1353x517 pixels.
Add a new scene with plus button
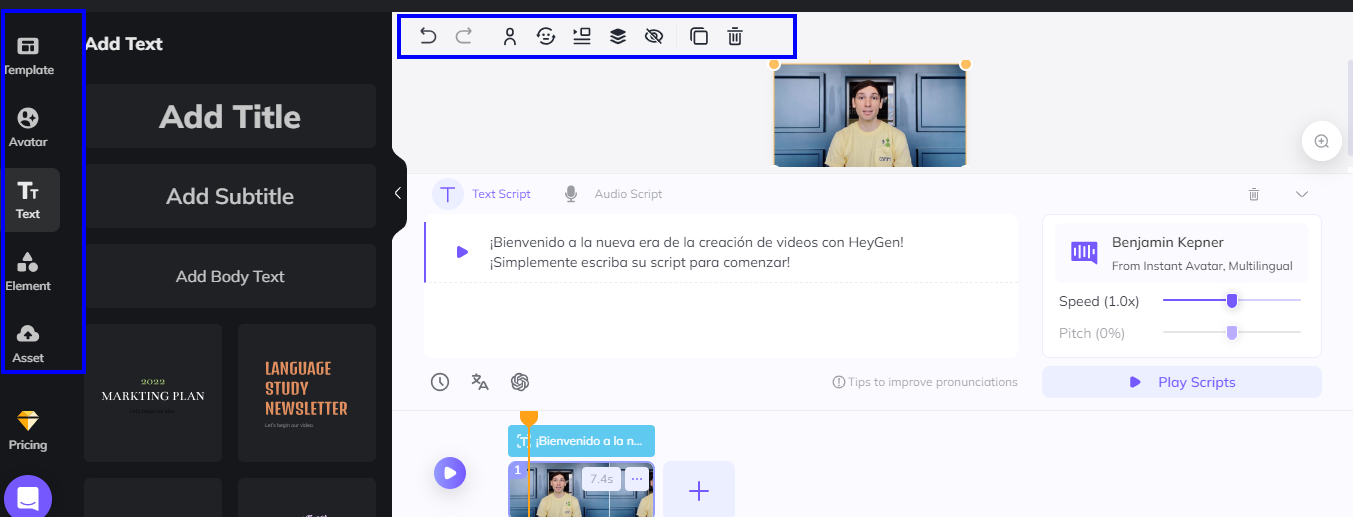point(699,490)
